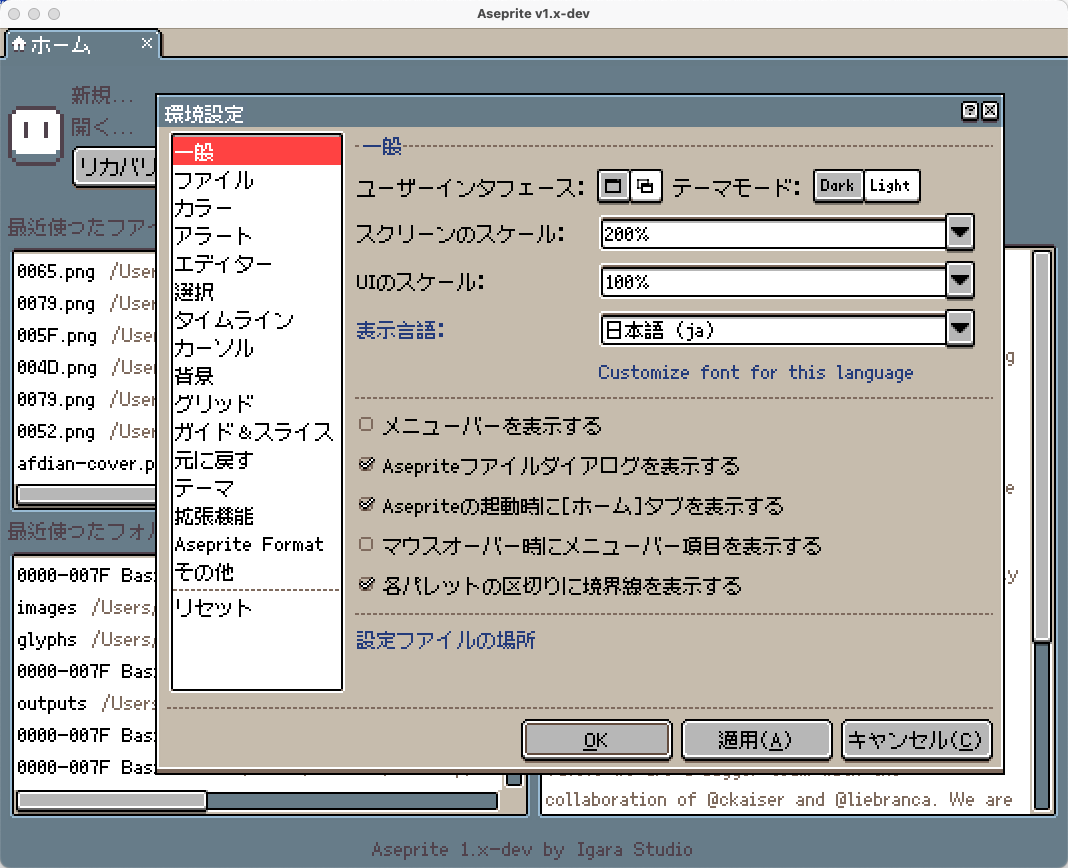Click 適用(A) apply button
The width and height of the screenshot is (1068, 868).
[x=756, y=740]
